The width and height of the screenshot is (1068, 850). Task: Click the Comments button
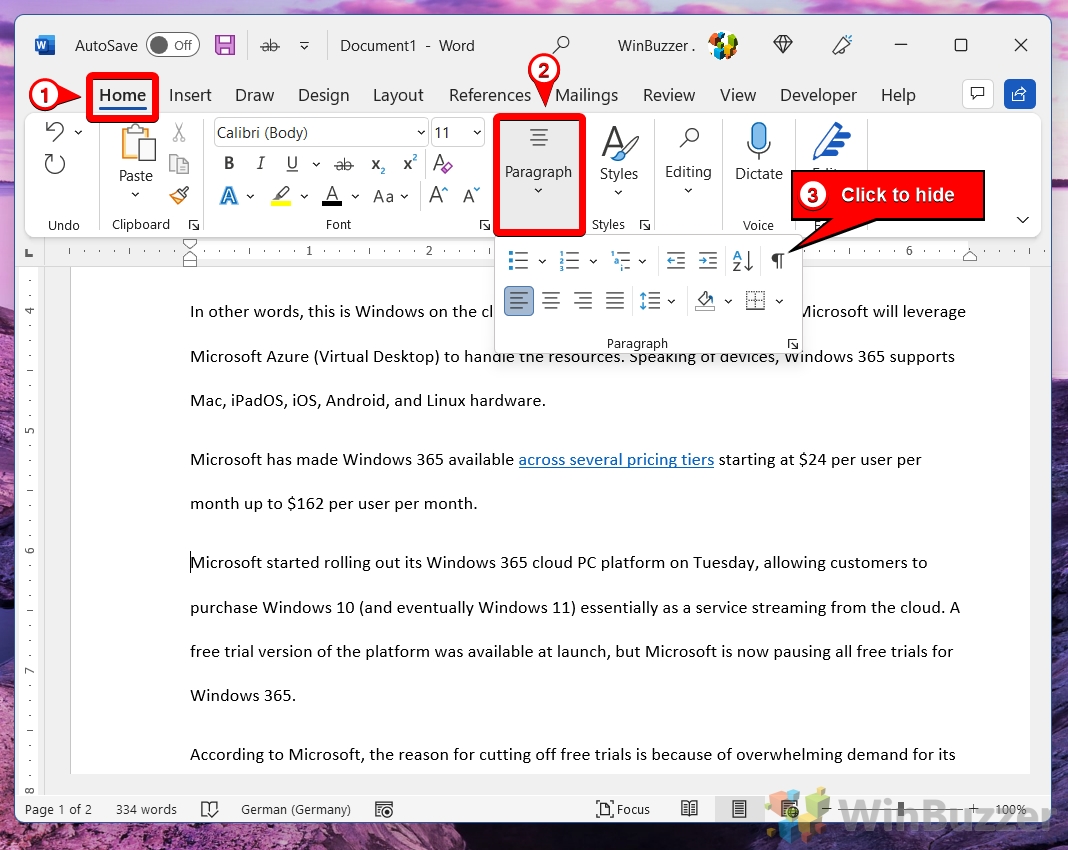coord(977,94)
